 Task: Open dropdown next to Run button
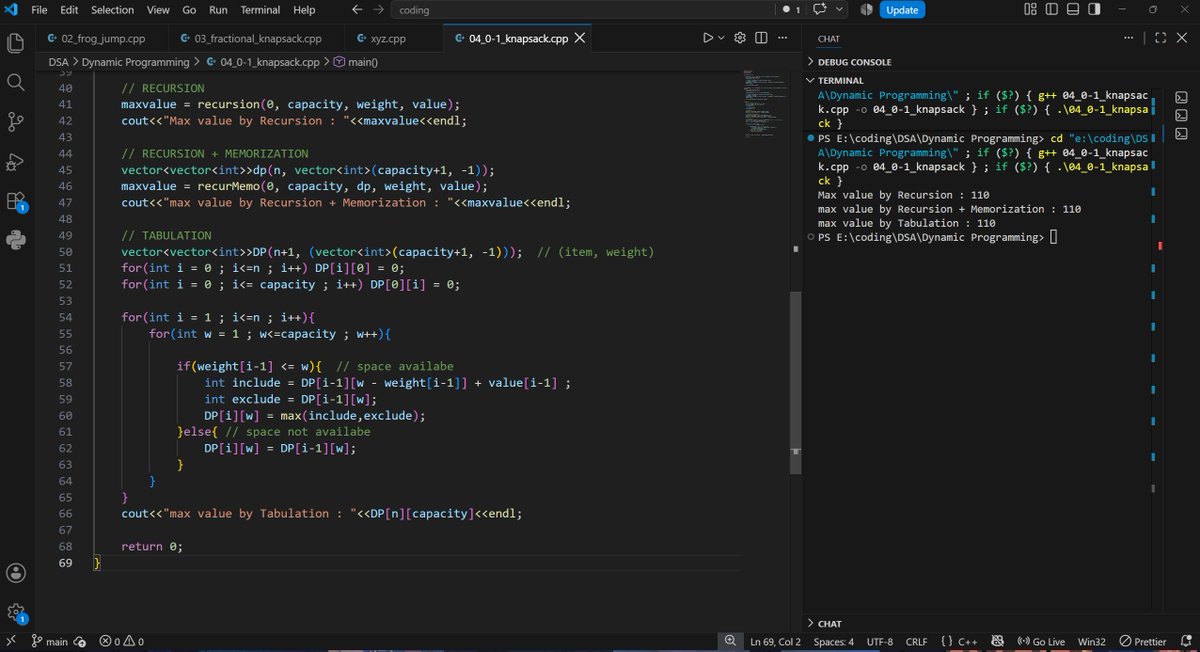tap(721, 38)
